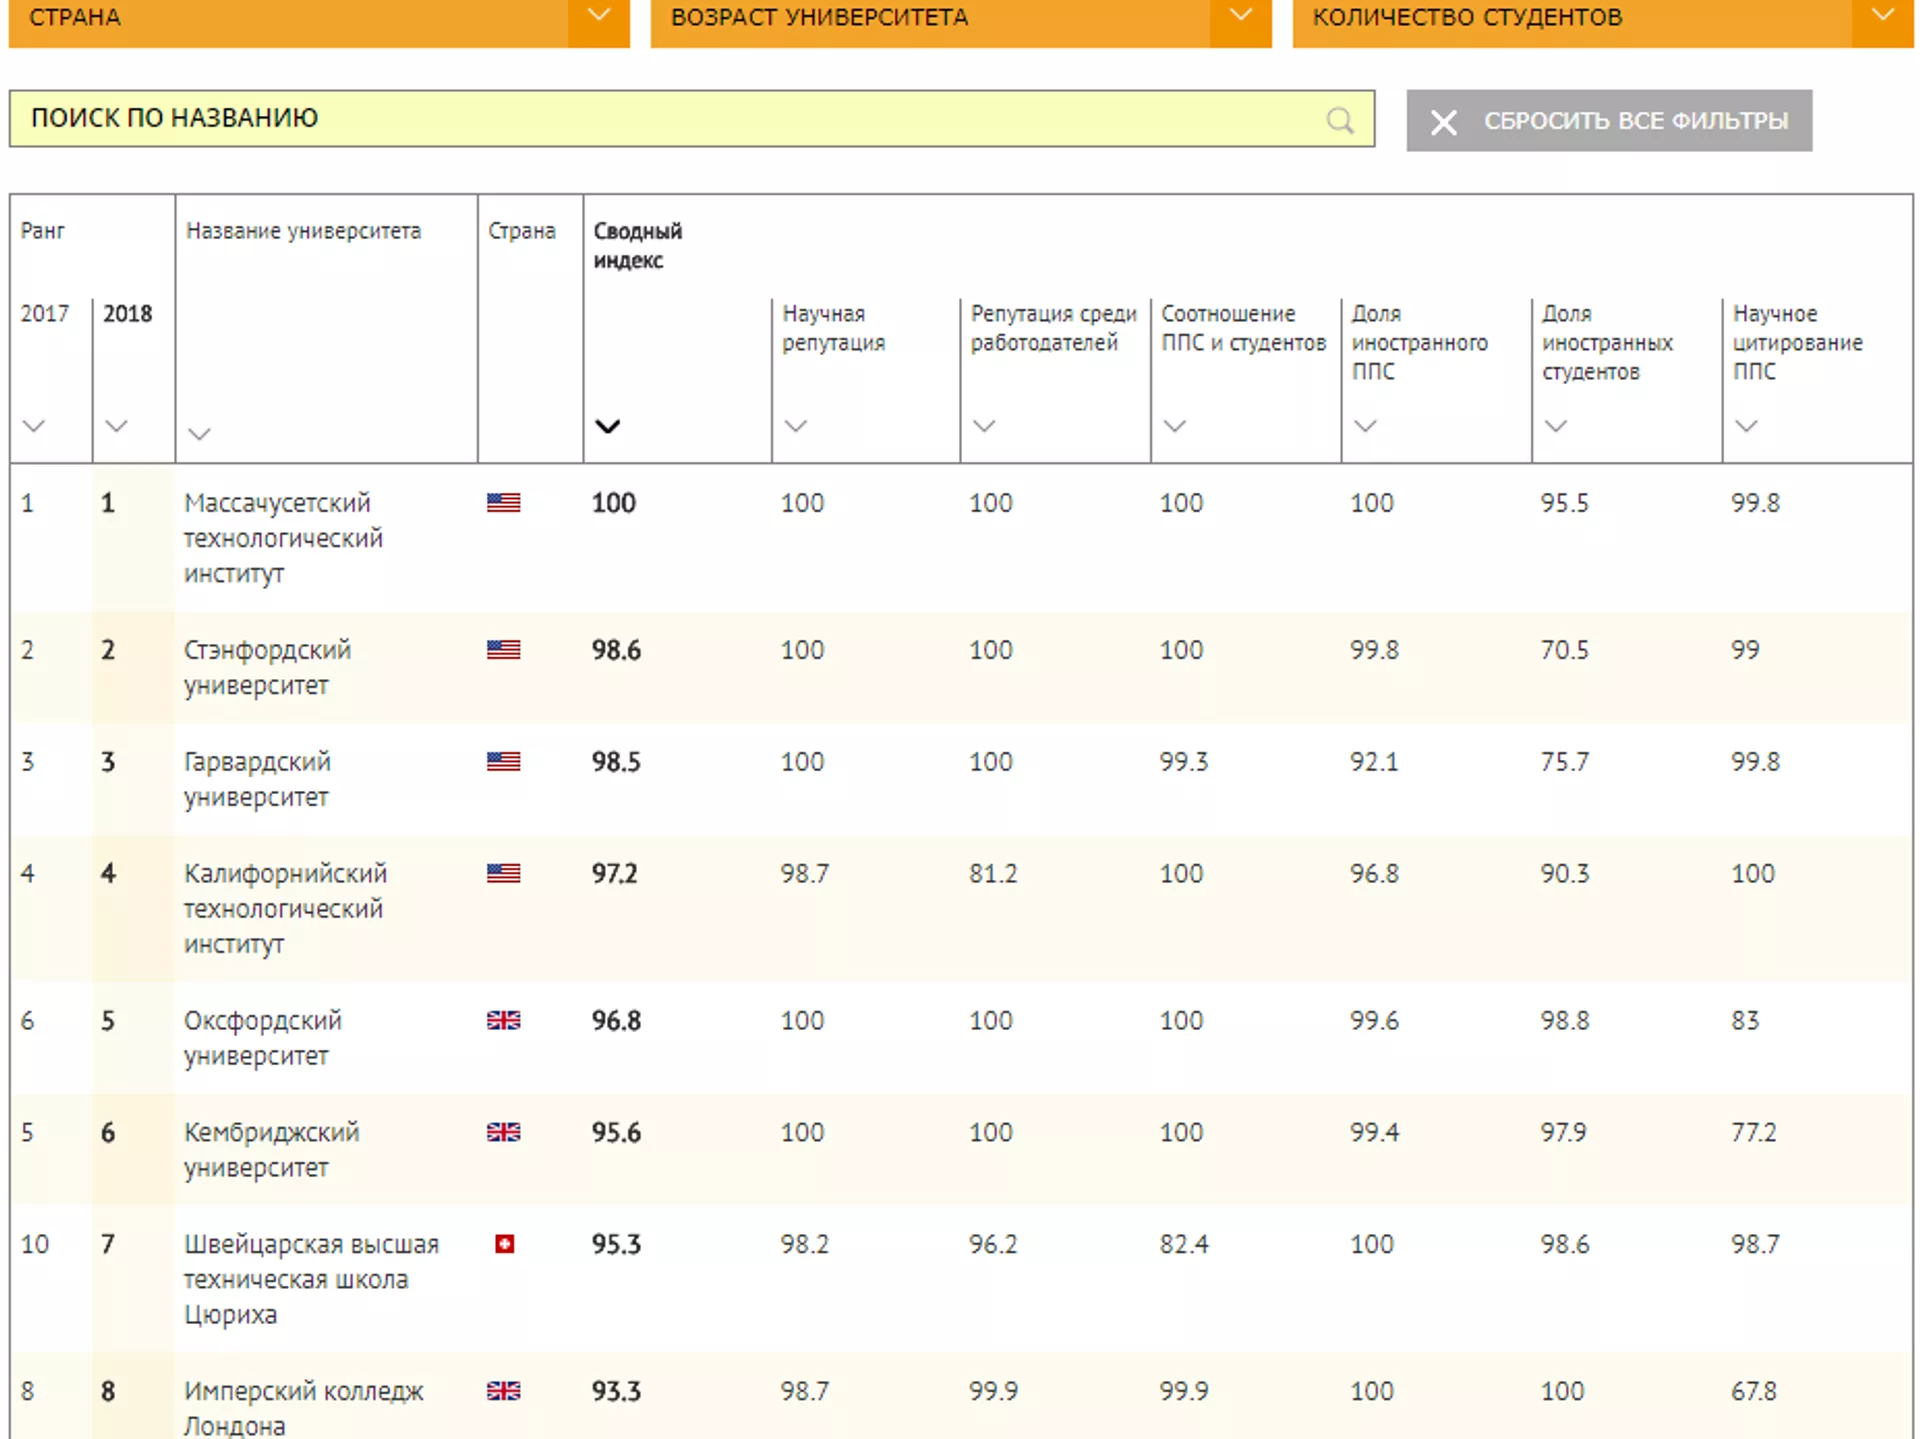Sort by 2018 rank arrow
The image size is (1920, 1439).
tap(116, 426)
